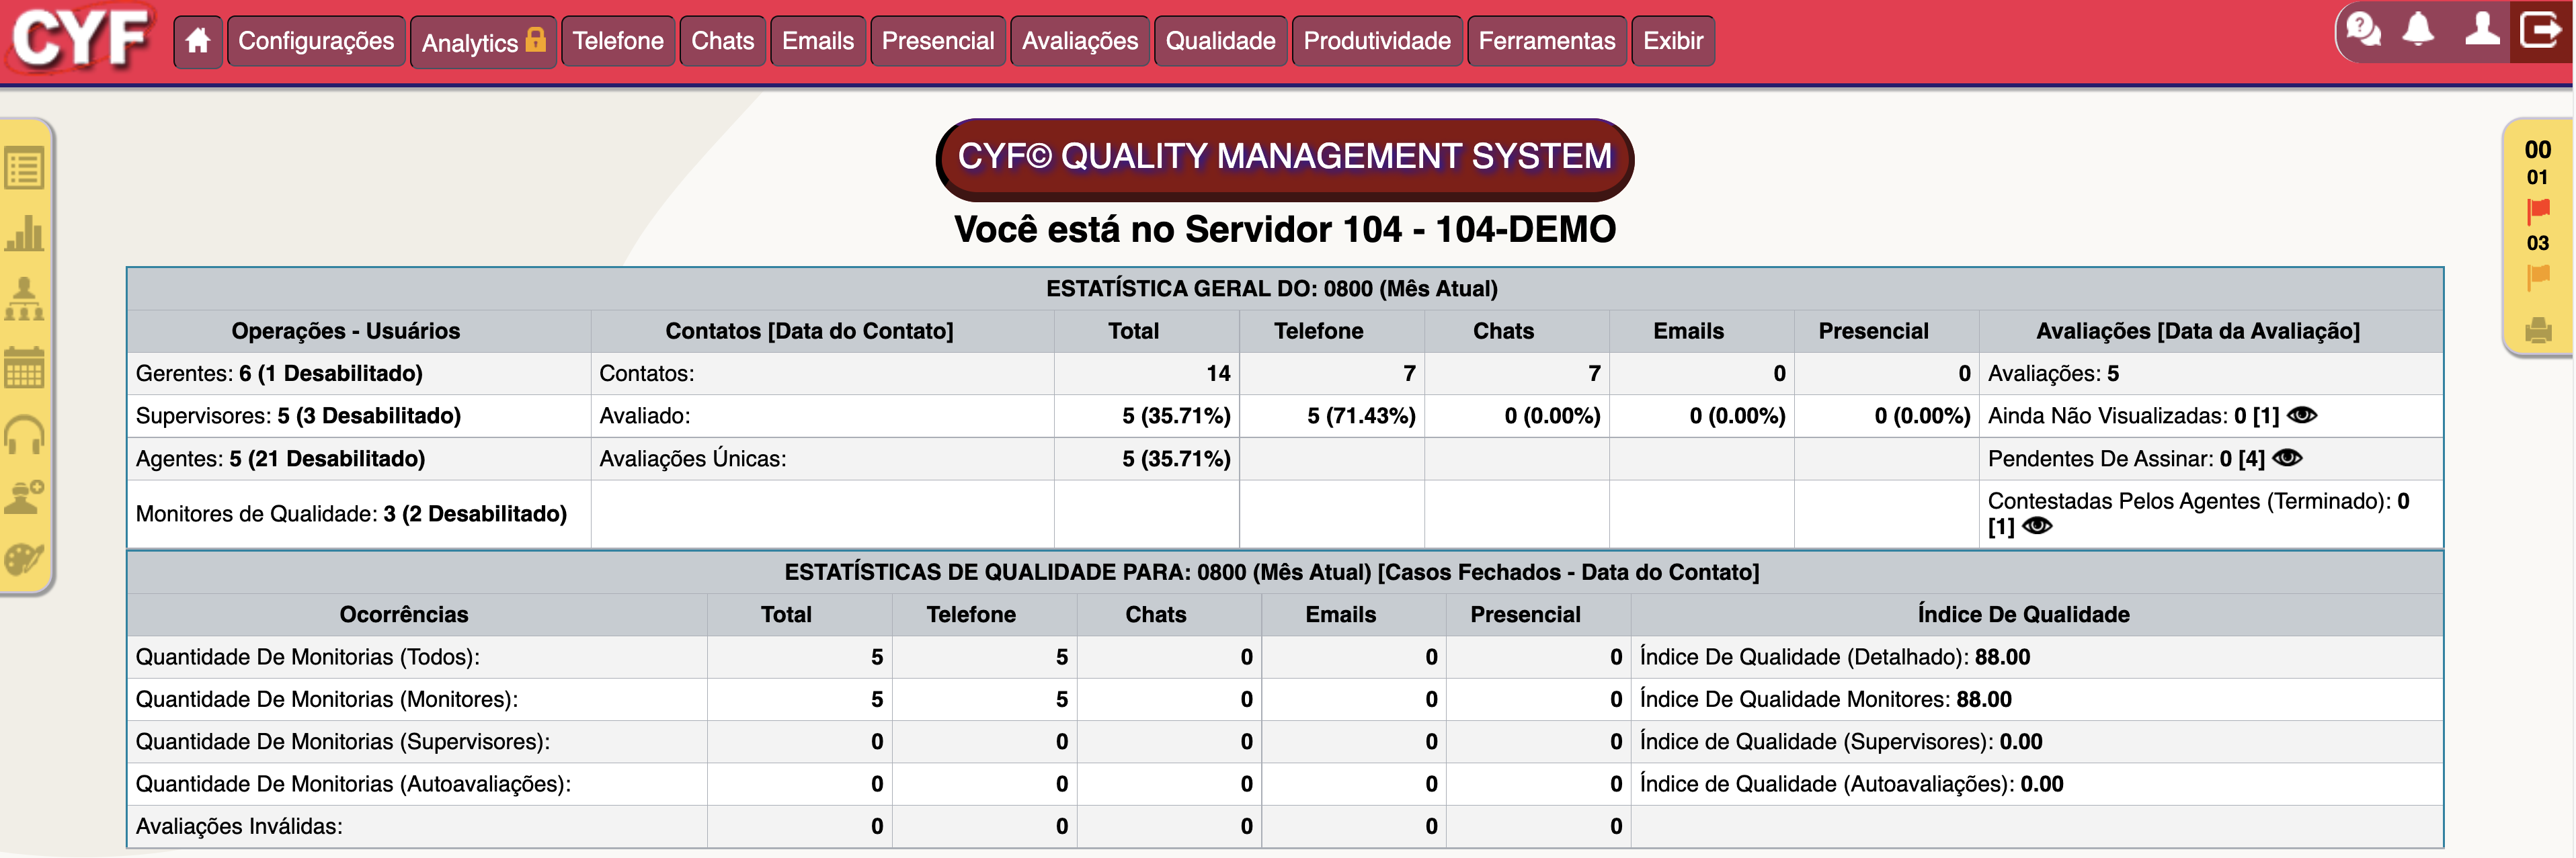The height and width of the screenshot is (858, 2576).
Task: Click 'Quantidade De Monitorias (Monitores):' label
Action: tap(327, 699)
